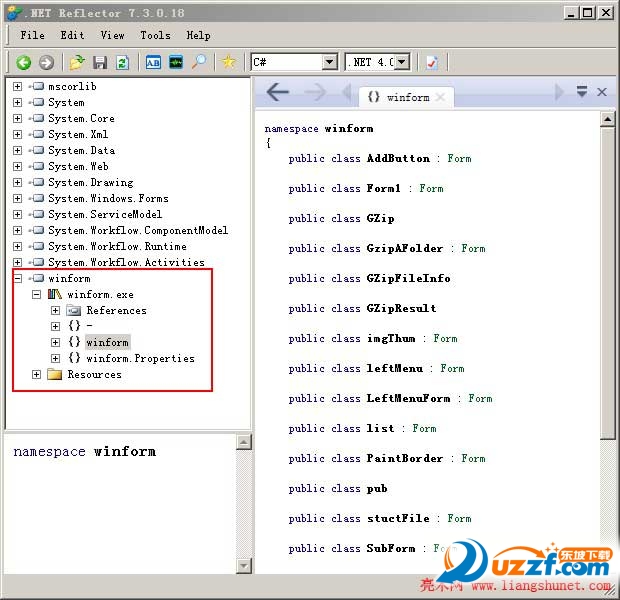Click the AB toolbar icon
The width and height of the screenshot is (620, 600).
point(153,62)
